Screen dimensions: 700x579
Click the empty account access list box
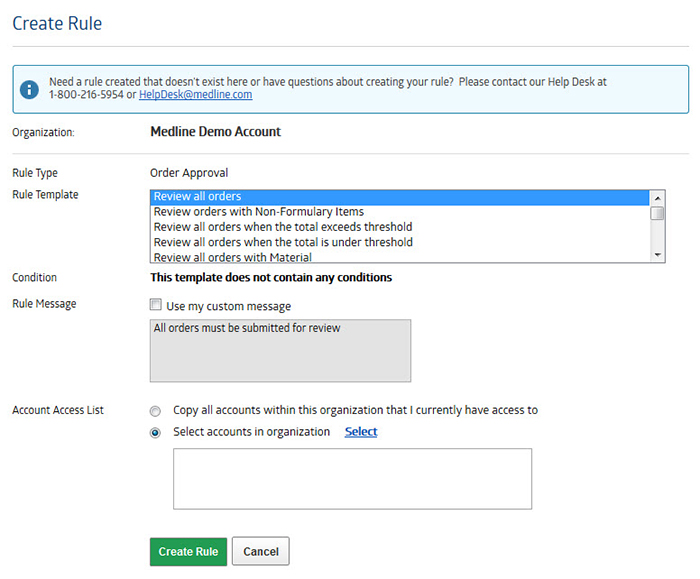[x=353, y=479]
